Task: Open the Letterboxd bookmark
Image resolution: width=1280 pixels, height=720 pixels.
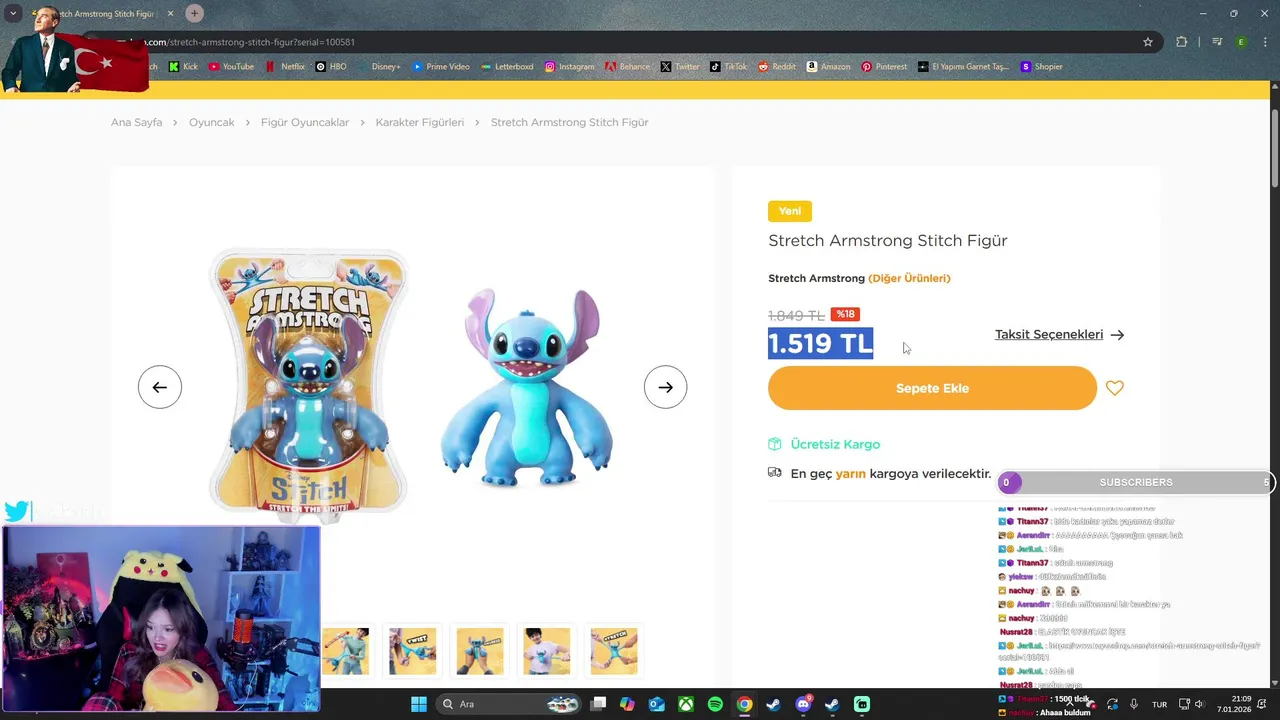Action: (x=506, y=67)
